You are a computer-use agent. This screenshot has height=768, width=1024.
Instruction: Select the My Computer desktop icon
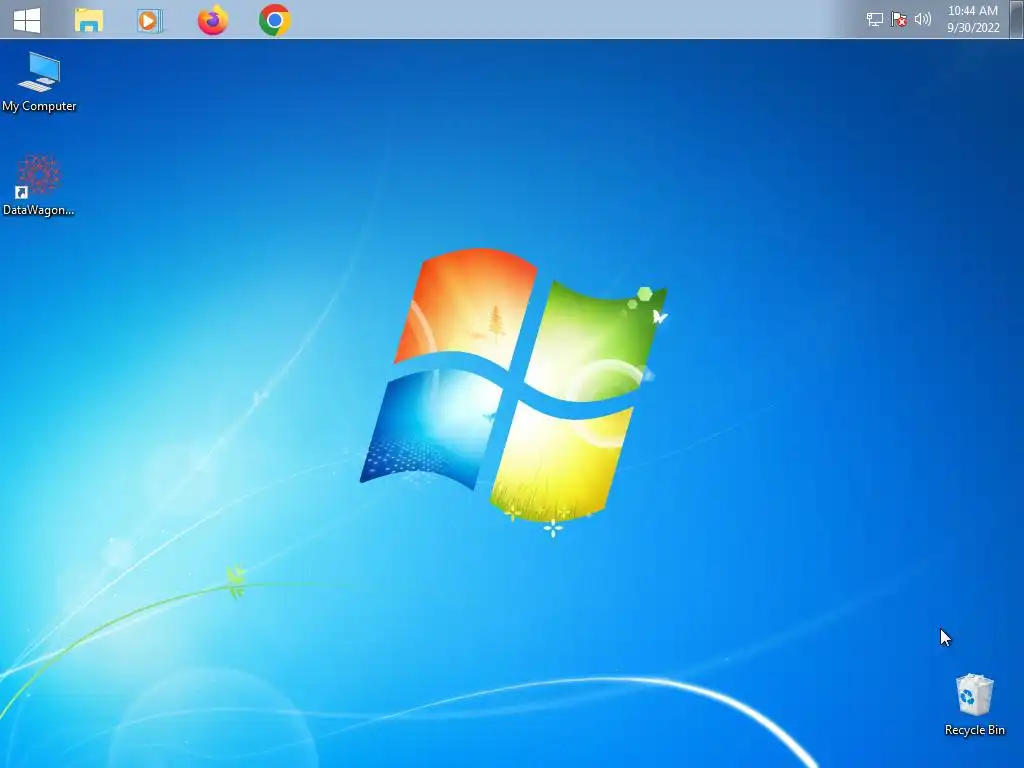point(39,82)
